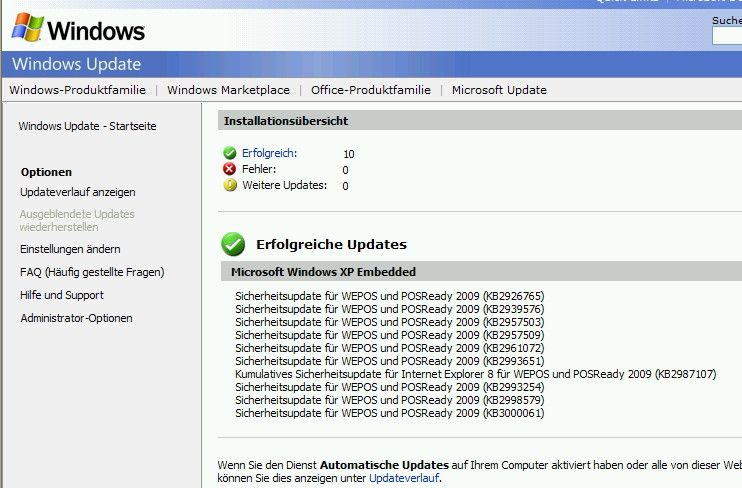This screenshot has height=488, width=742.
Task: Open Microsoft Update menu item
Action: (499, 90)
